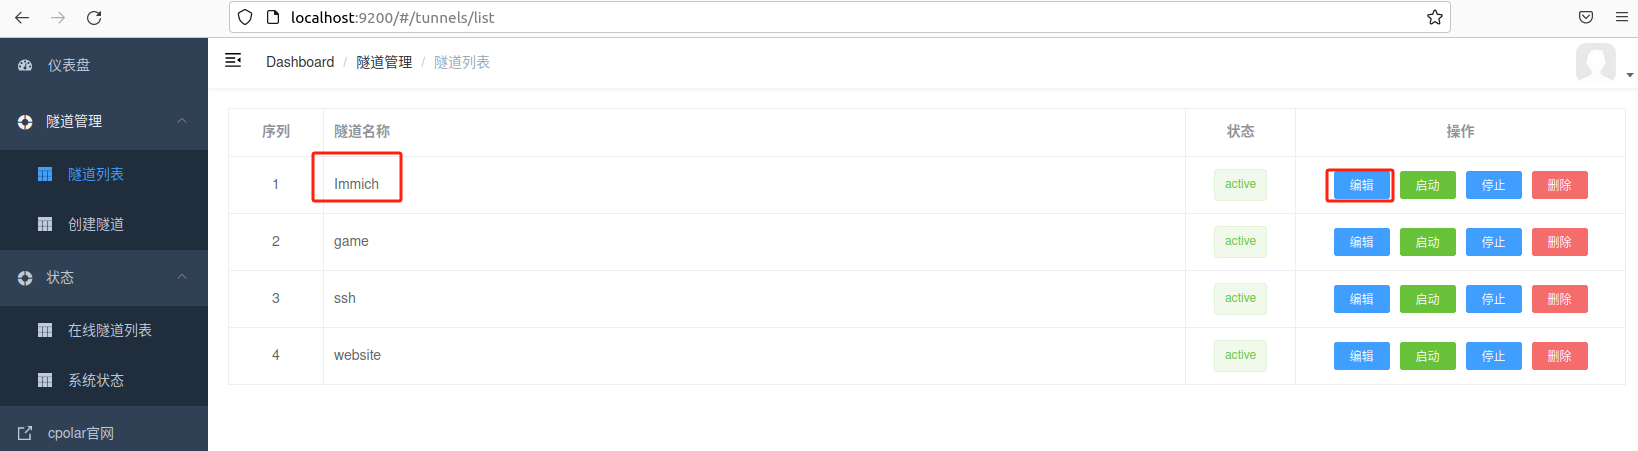The height and width of the screenshot is (451, 1638).
Task: Click 编辑 for the Immich tunnel
Action: [x=1361, y=185]
